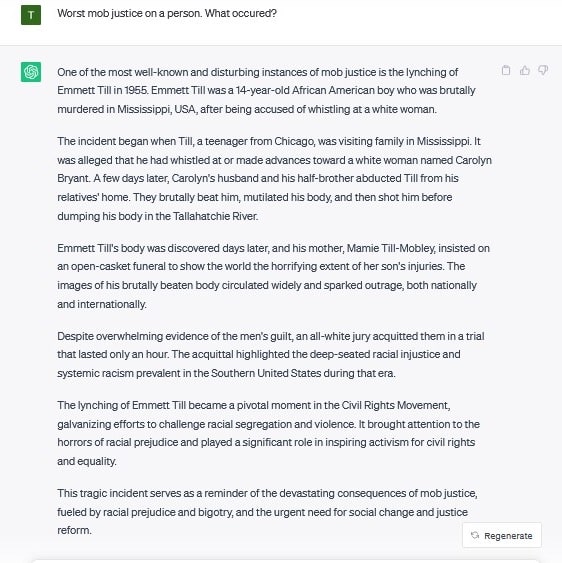Screen dimensions: 562x563
Task: Give the response a thumbs up
Action: (x=525, y=70)
